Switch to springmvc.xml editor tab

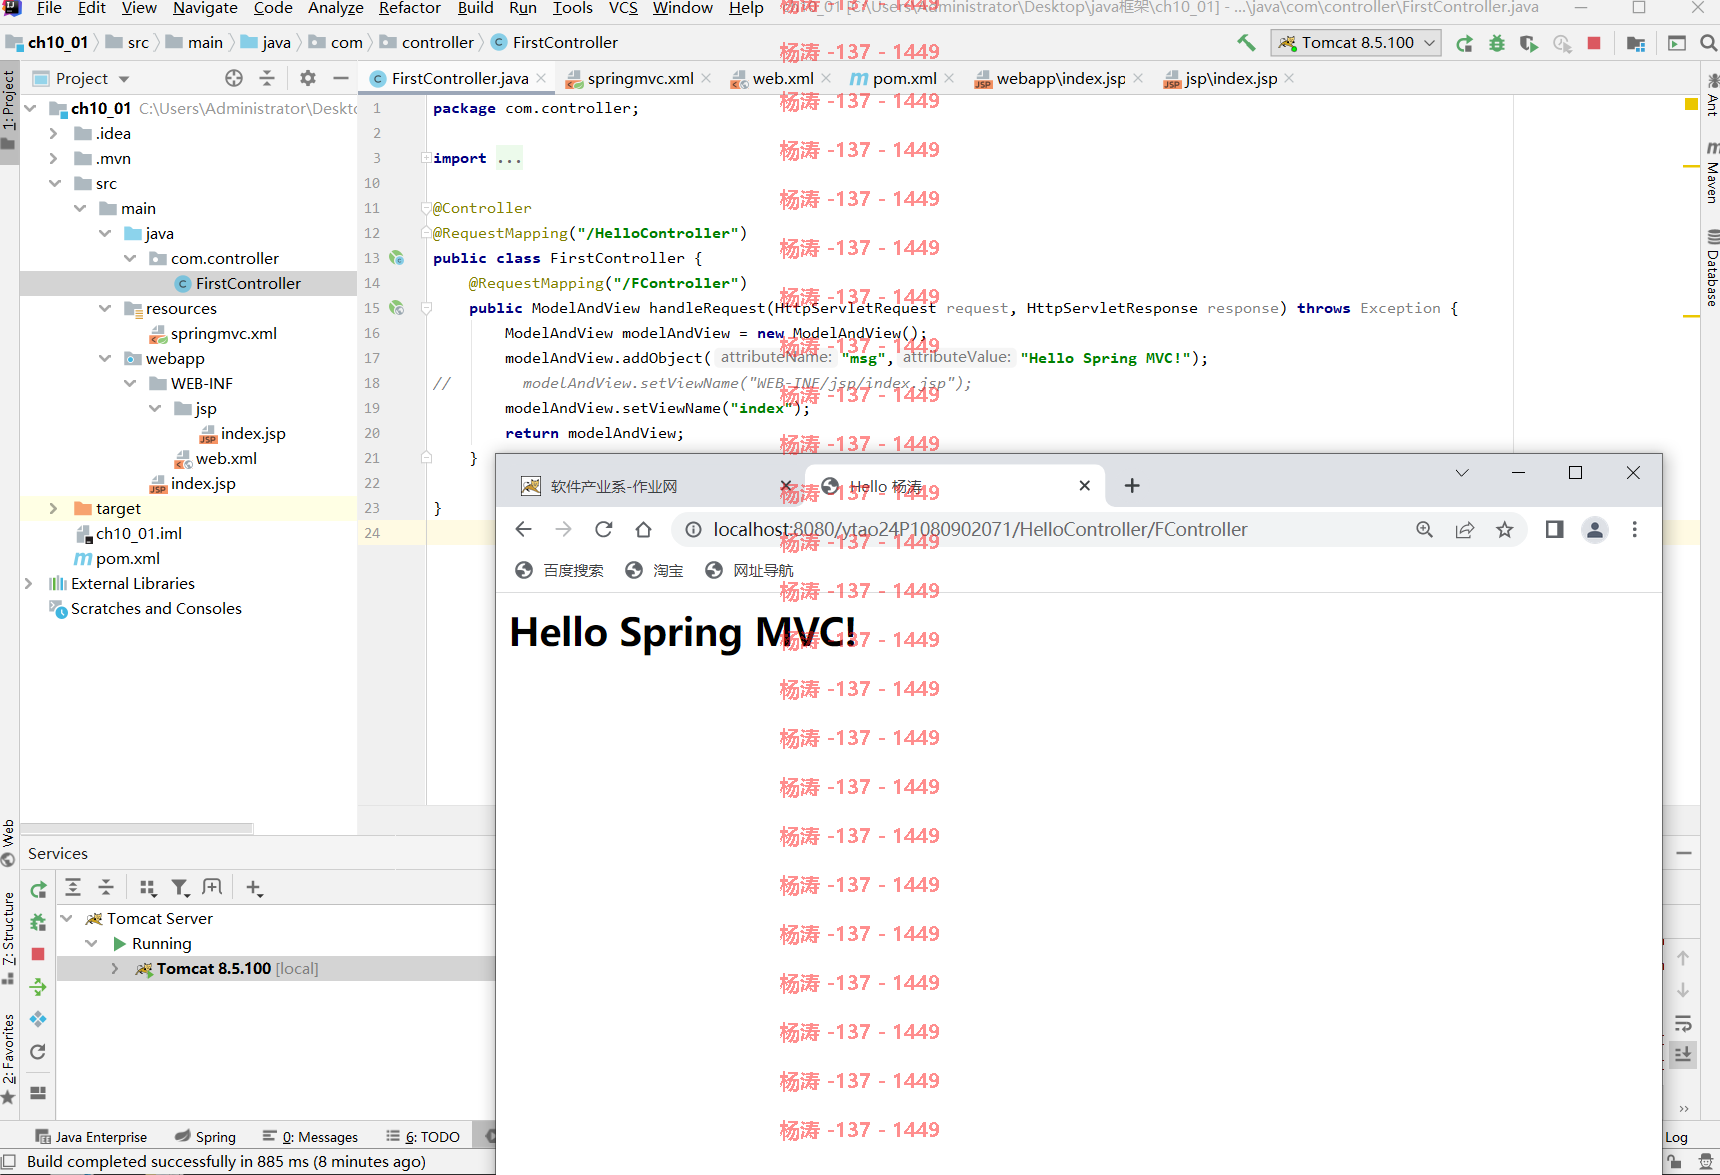pos(640,78)
